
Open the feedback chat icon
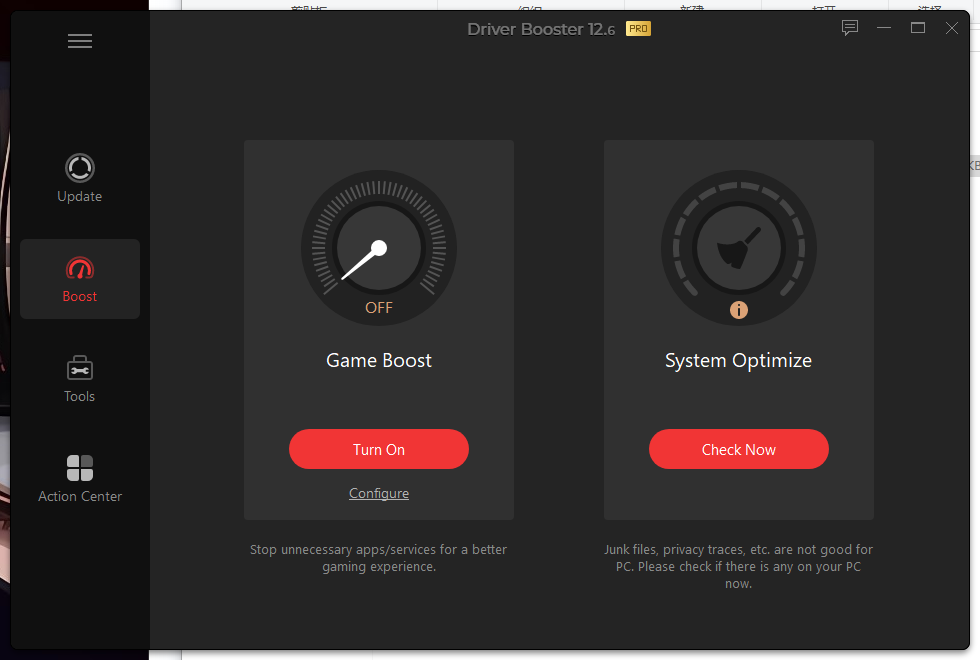tap(849, 28)
